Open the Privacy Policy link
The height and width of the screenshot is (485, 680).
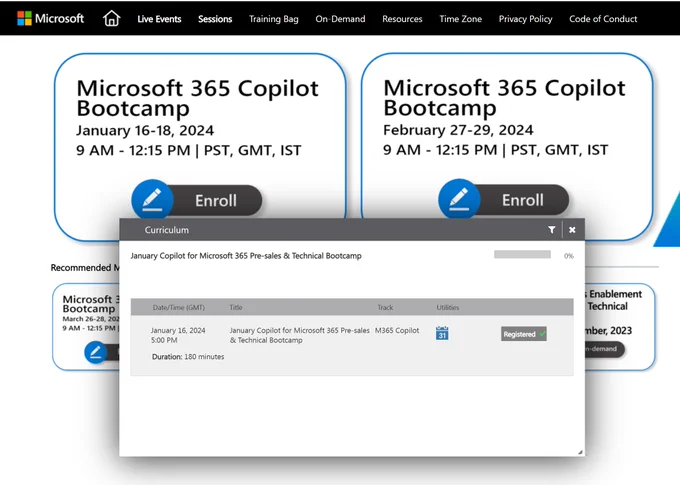(526, 19)
